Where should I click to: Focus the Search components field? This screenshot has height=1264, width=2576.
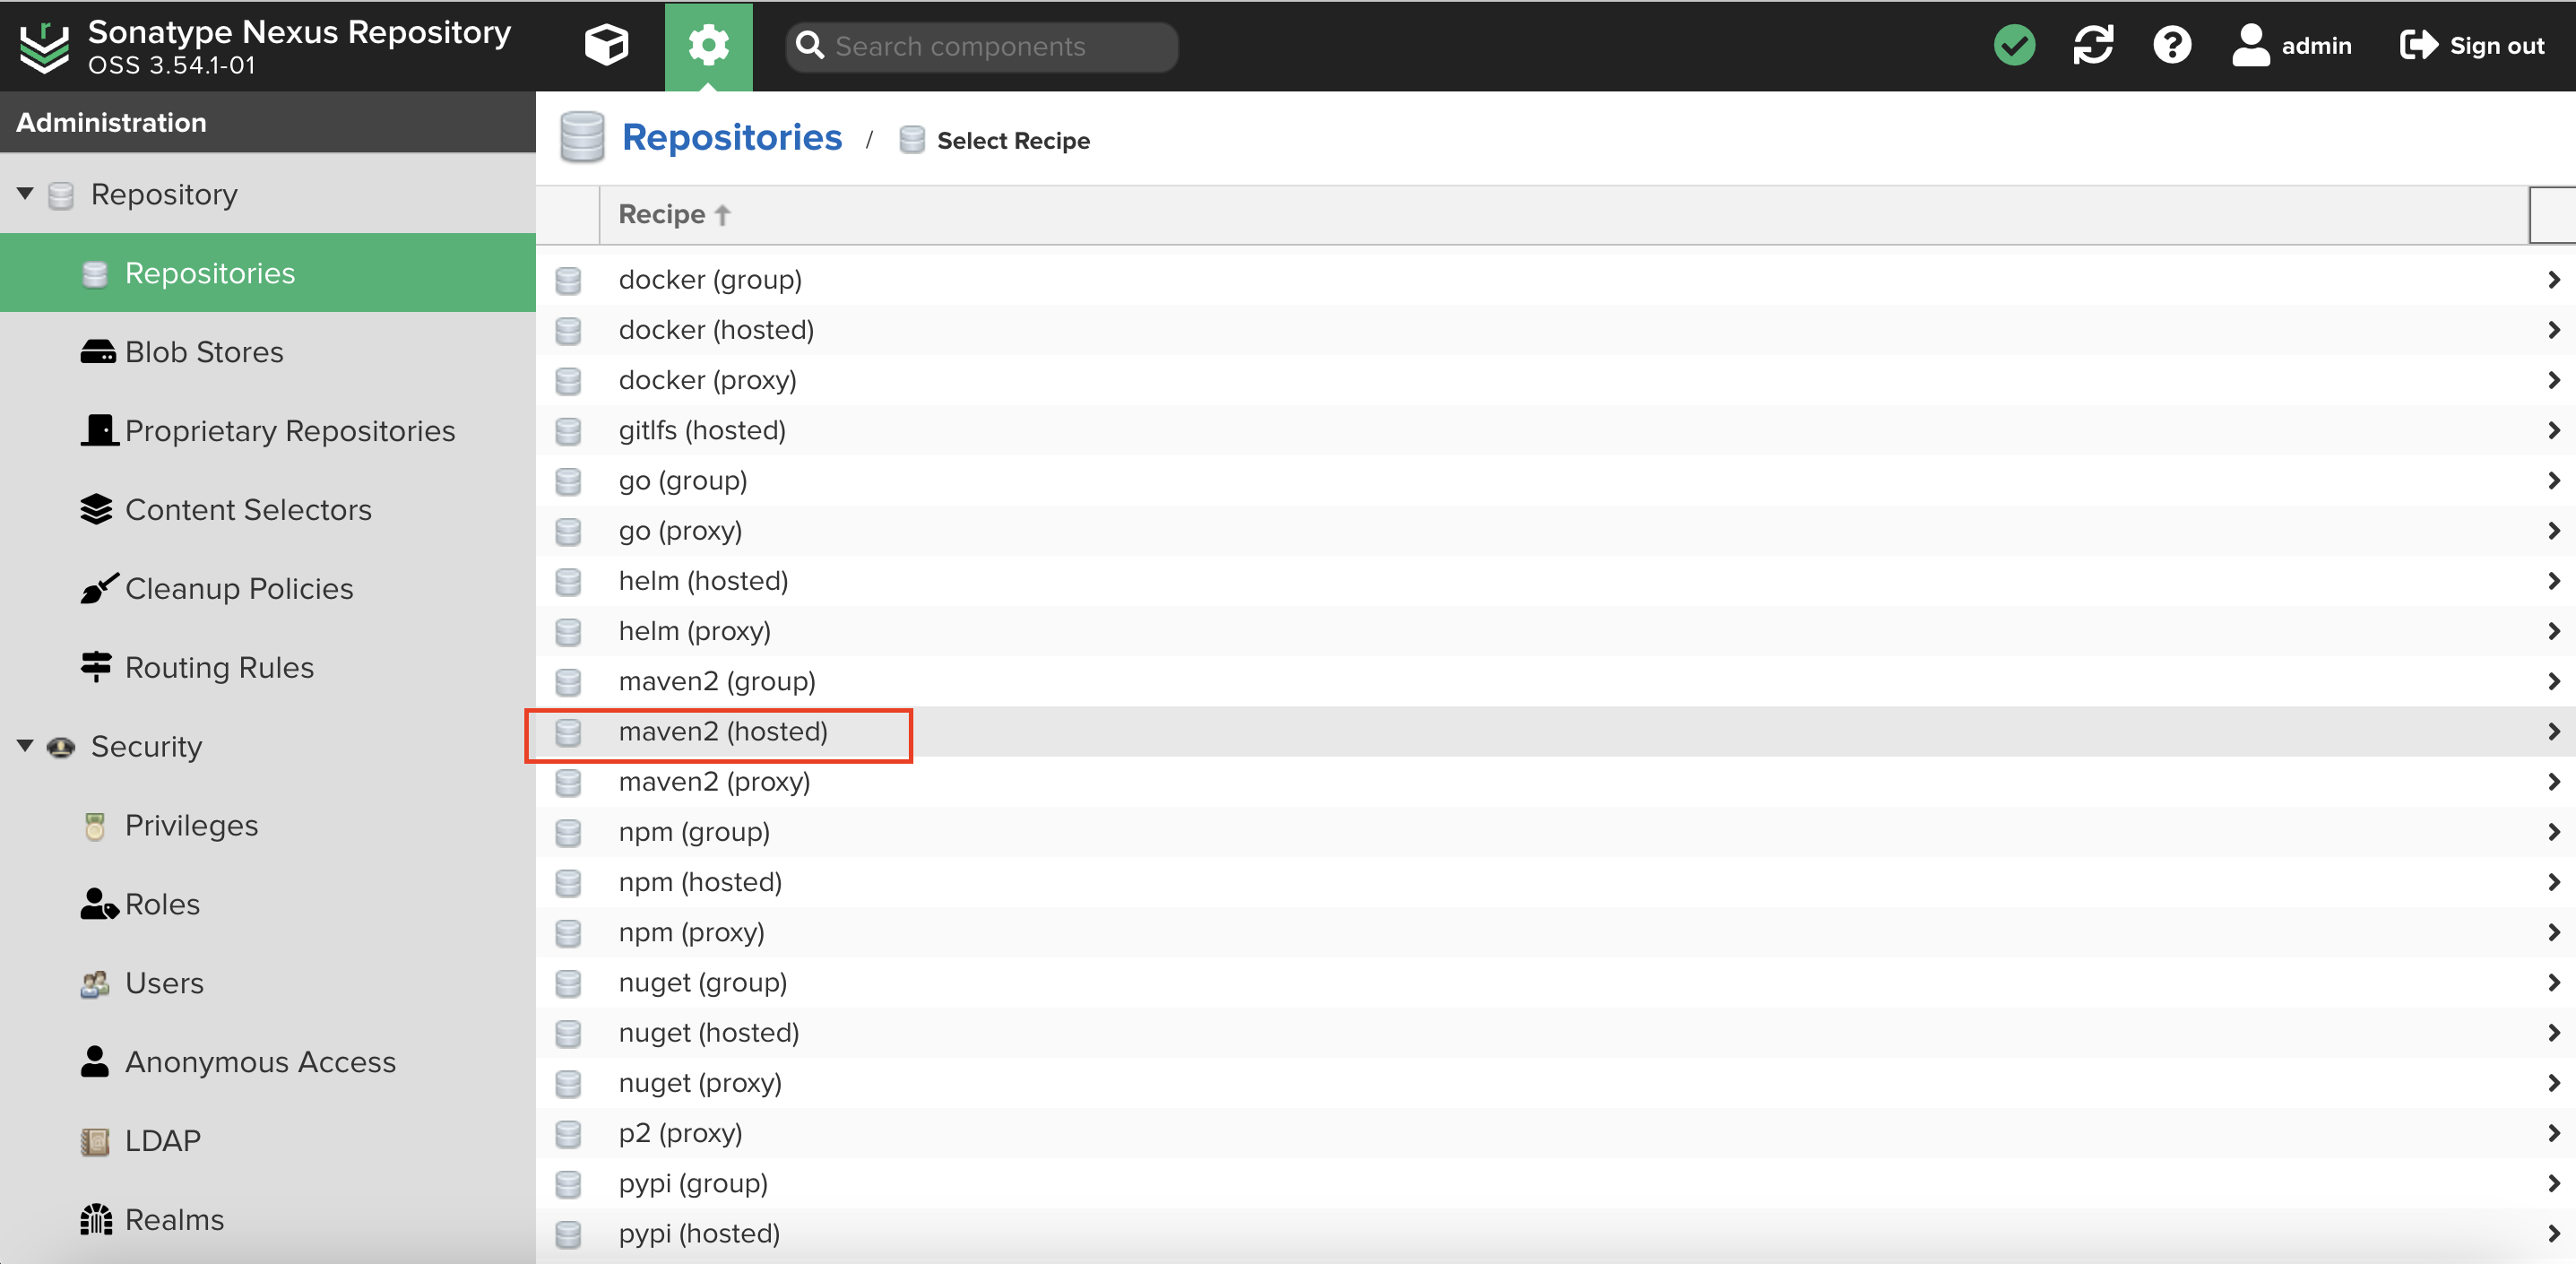click(x=981, y=46)
